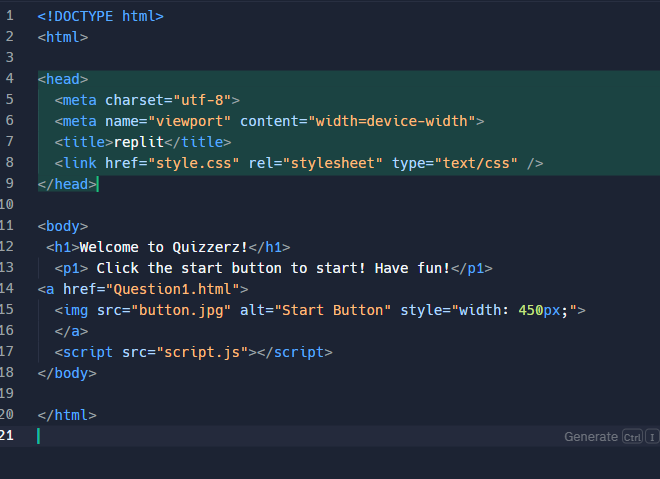Click line number 21 in gutter

point(7,436)
